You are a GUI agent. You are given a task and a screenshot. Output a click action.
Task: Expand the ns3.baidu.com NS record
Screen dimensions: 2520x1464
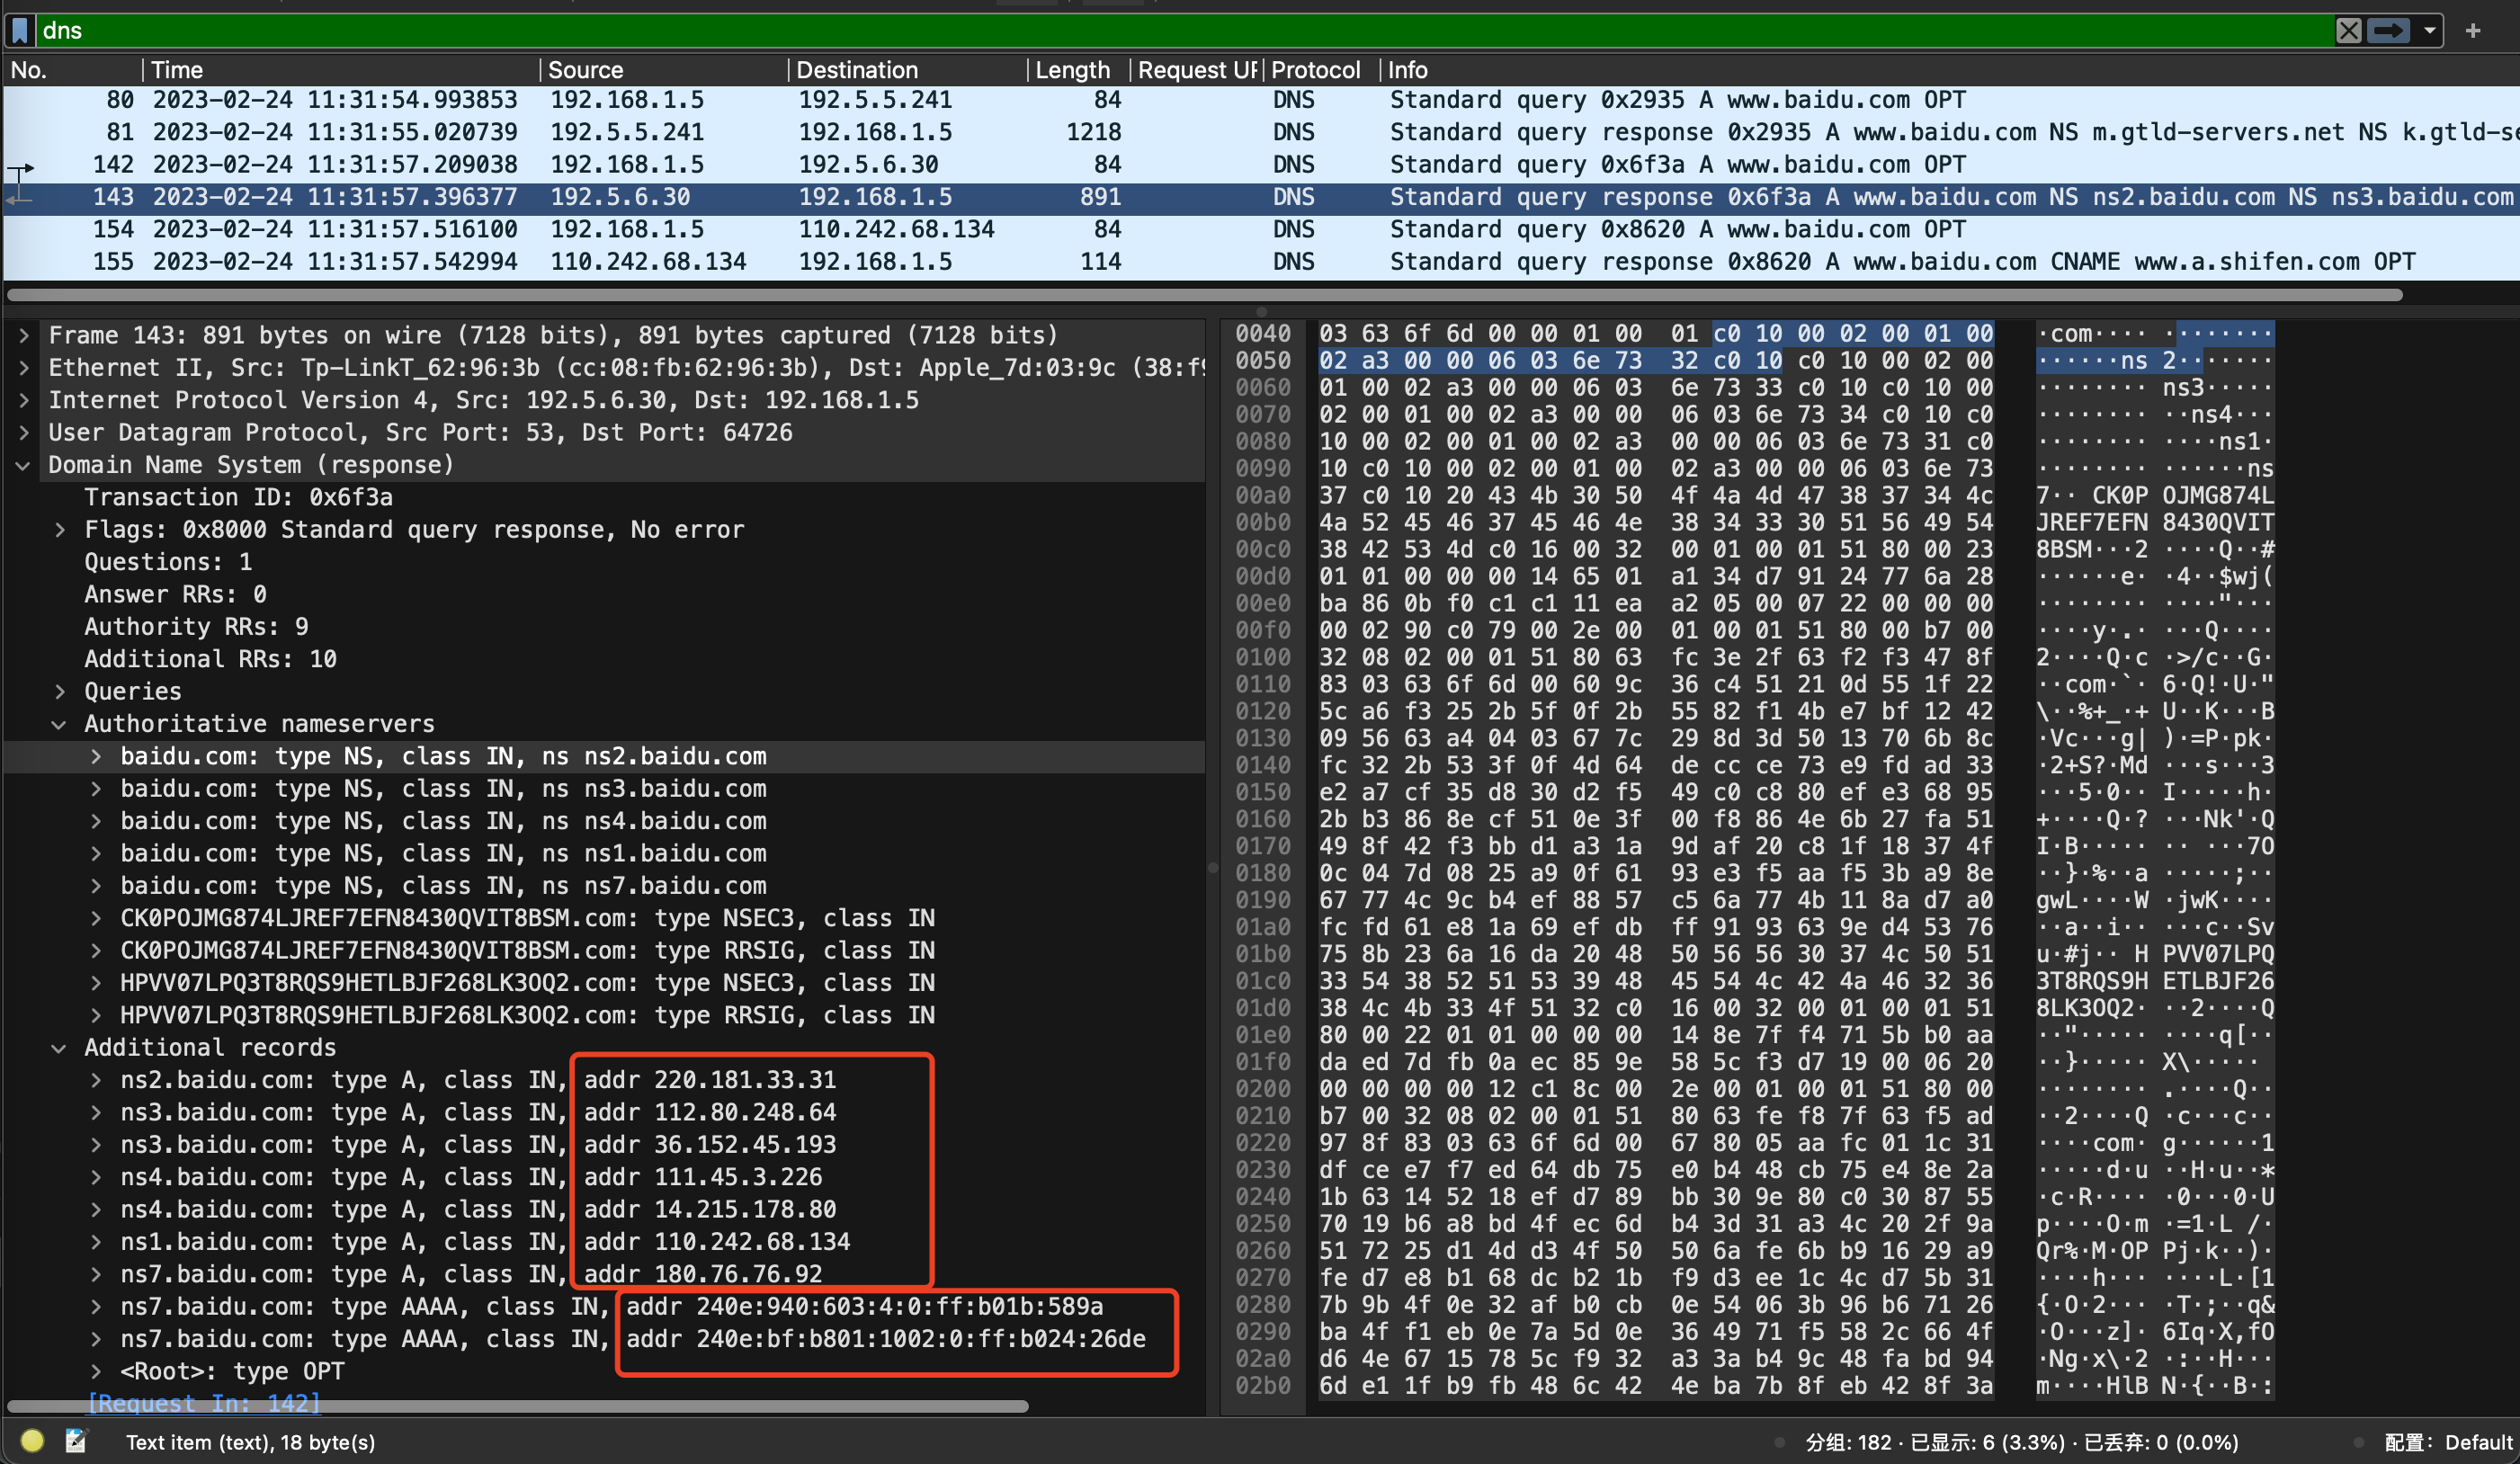(96, 789)
